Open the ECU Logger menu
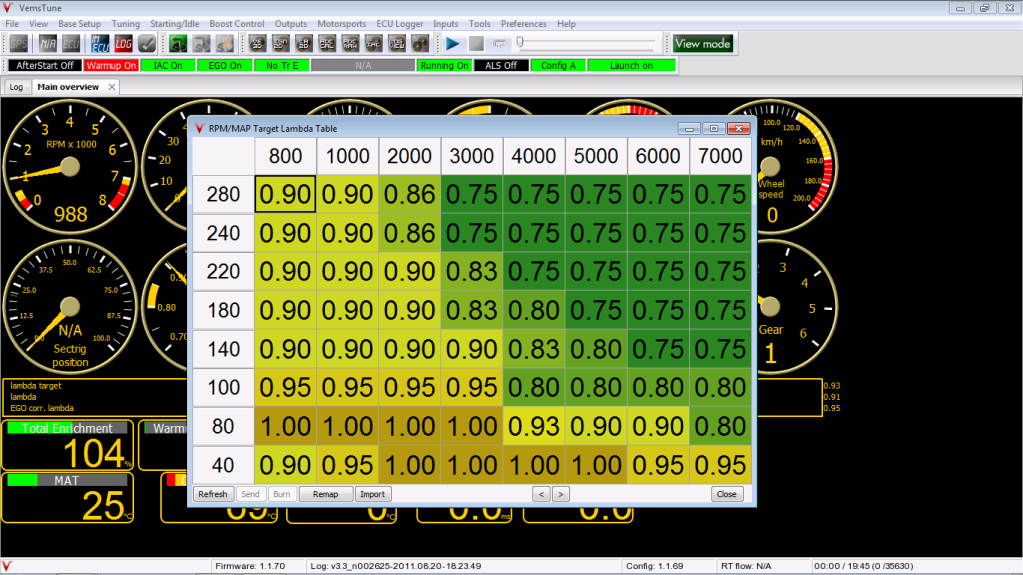Viewport: 1023px width, 575px height. click(400, 23)
